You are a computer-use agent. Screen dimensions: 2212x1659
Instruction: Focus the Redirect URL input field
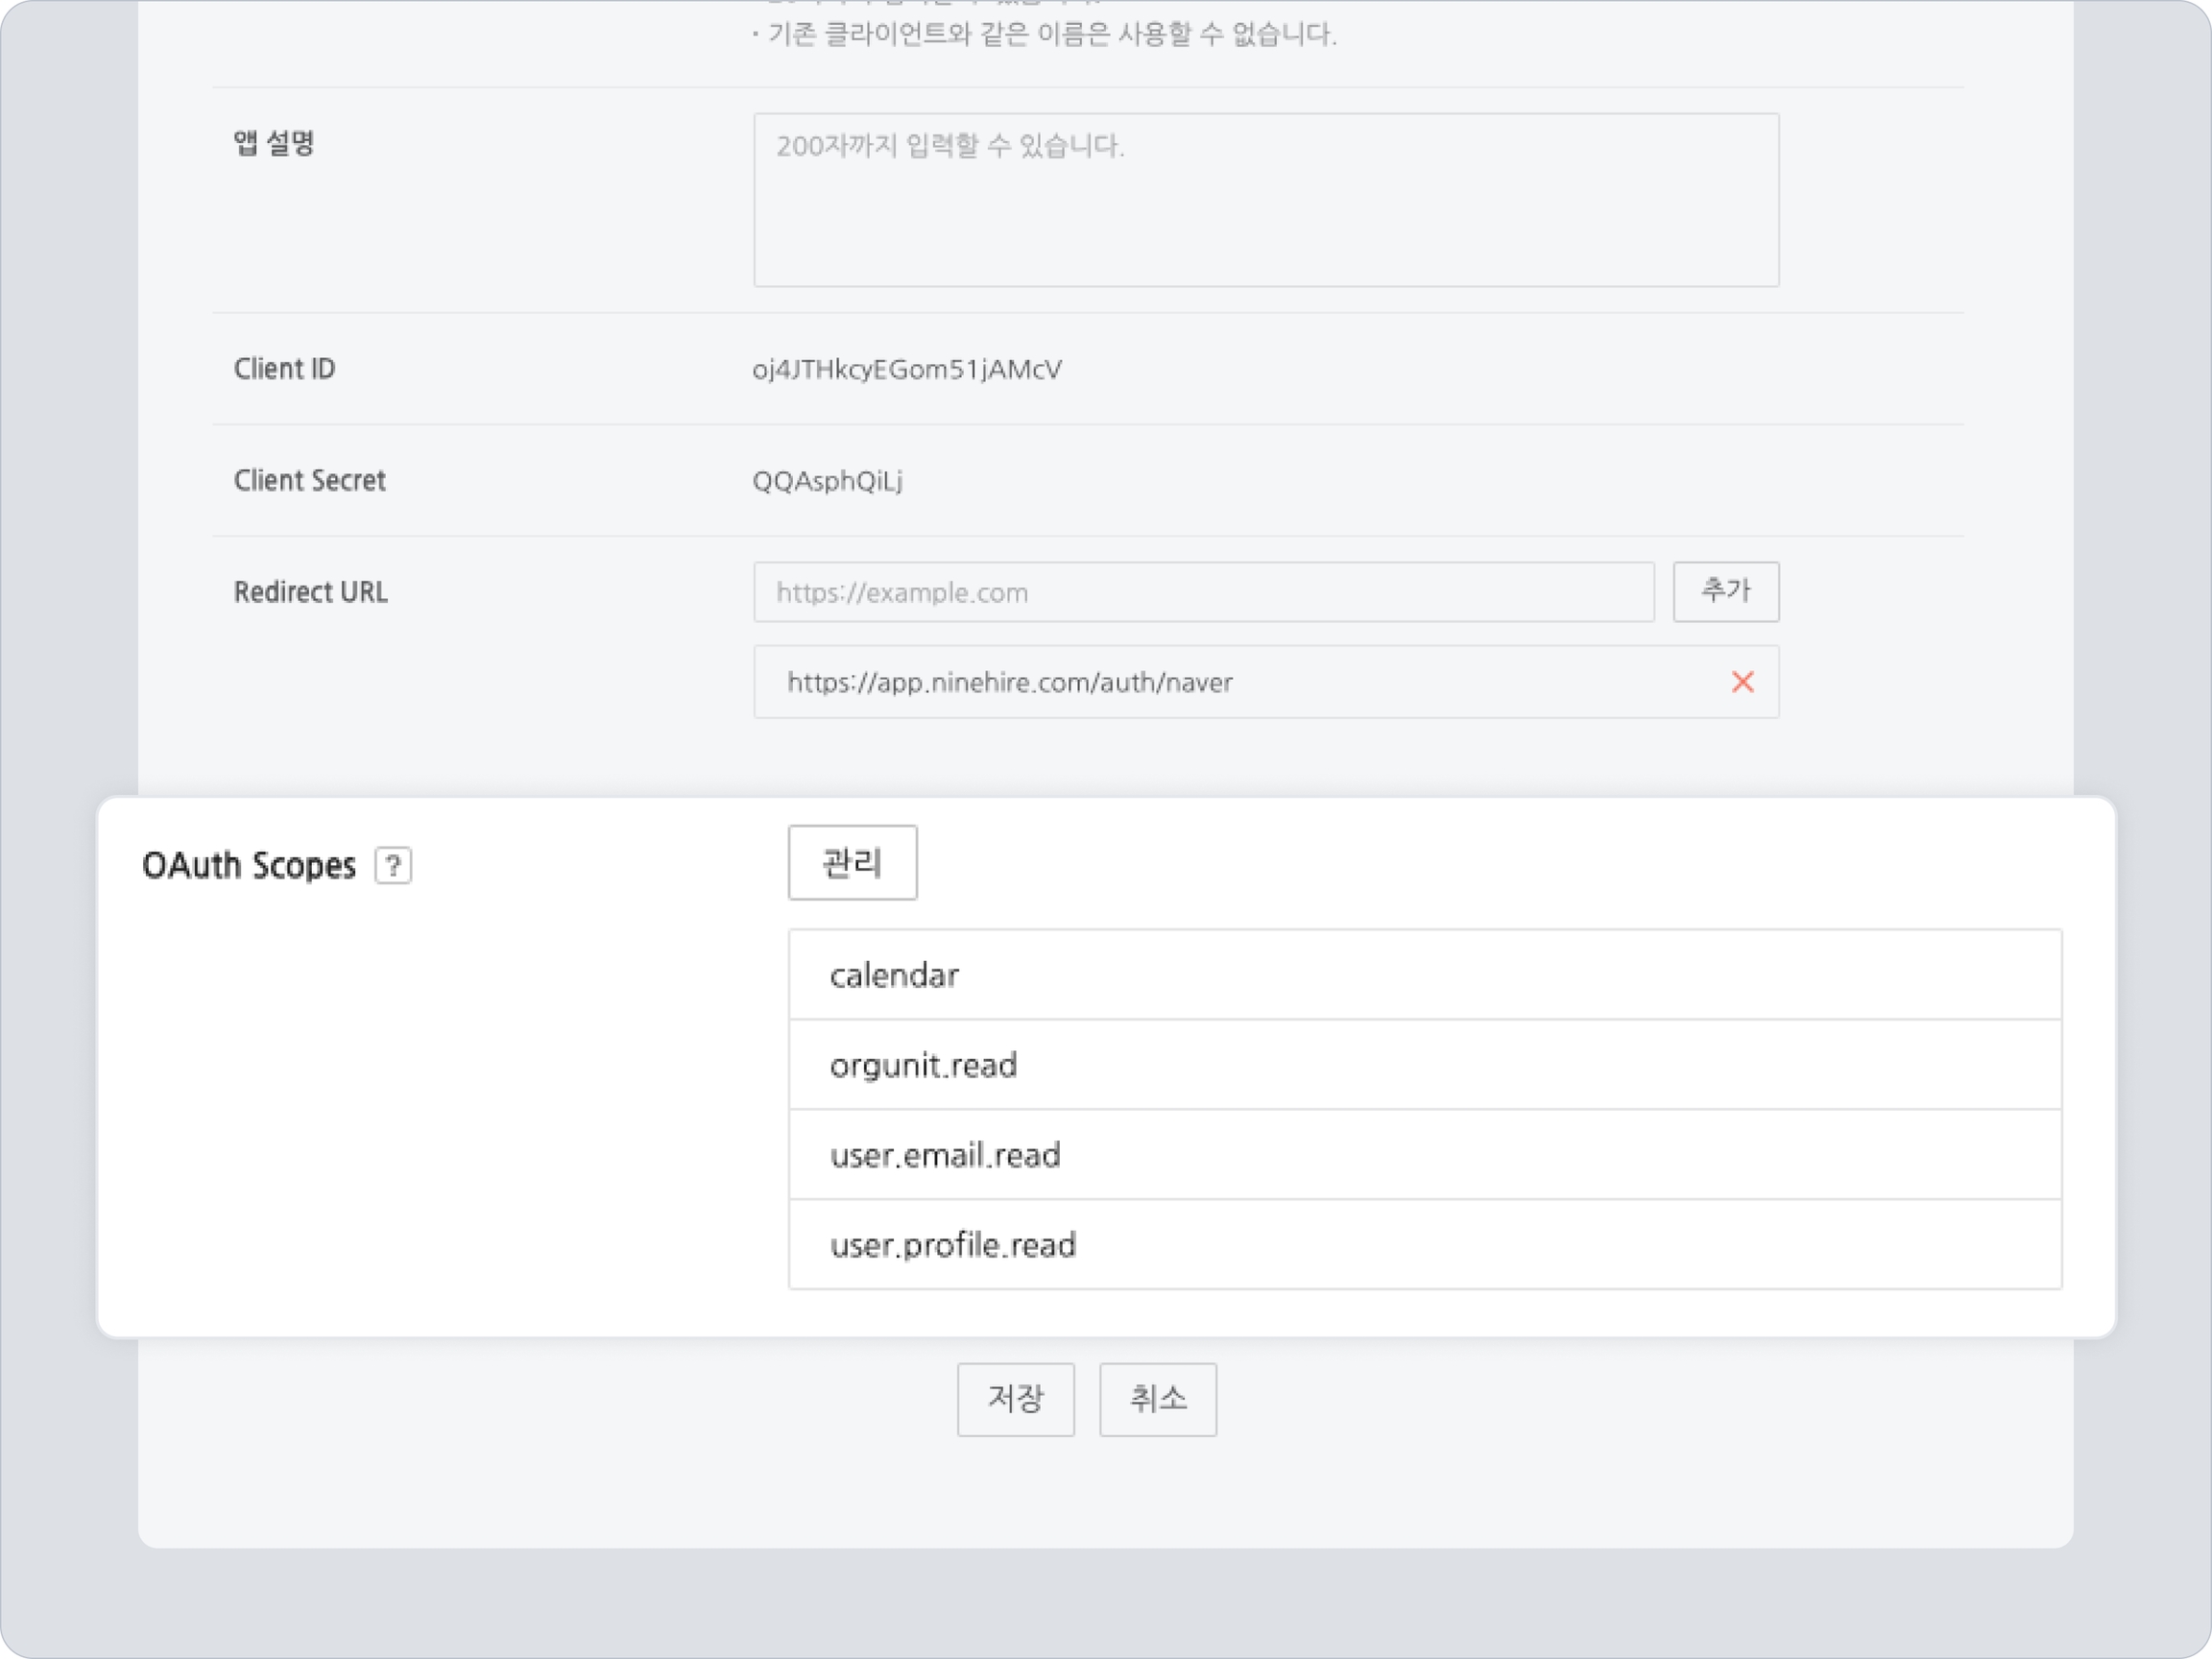1203,592
